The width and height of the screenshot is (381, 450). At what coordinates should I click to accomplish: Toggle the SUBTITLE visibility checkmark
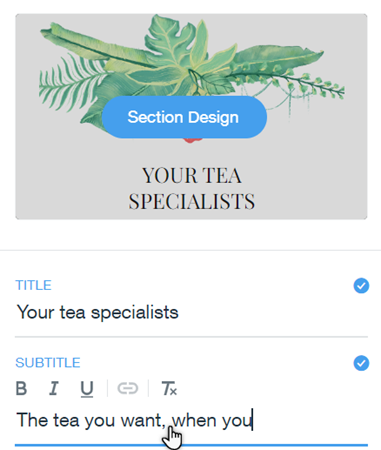coord(361,363)
